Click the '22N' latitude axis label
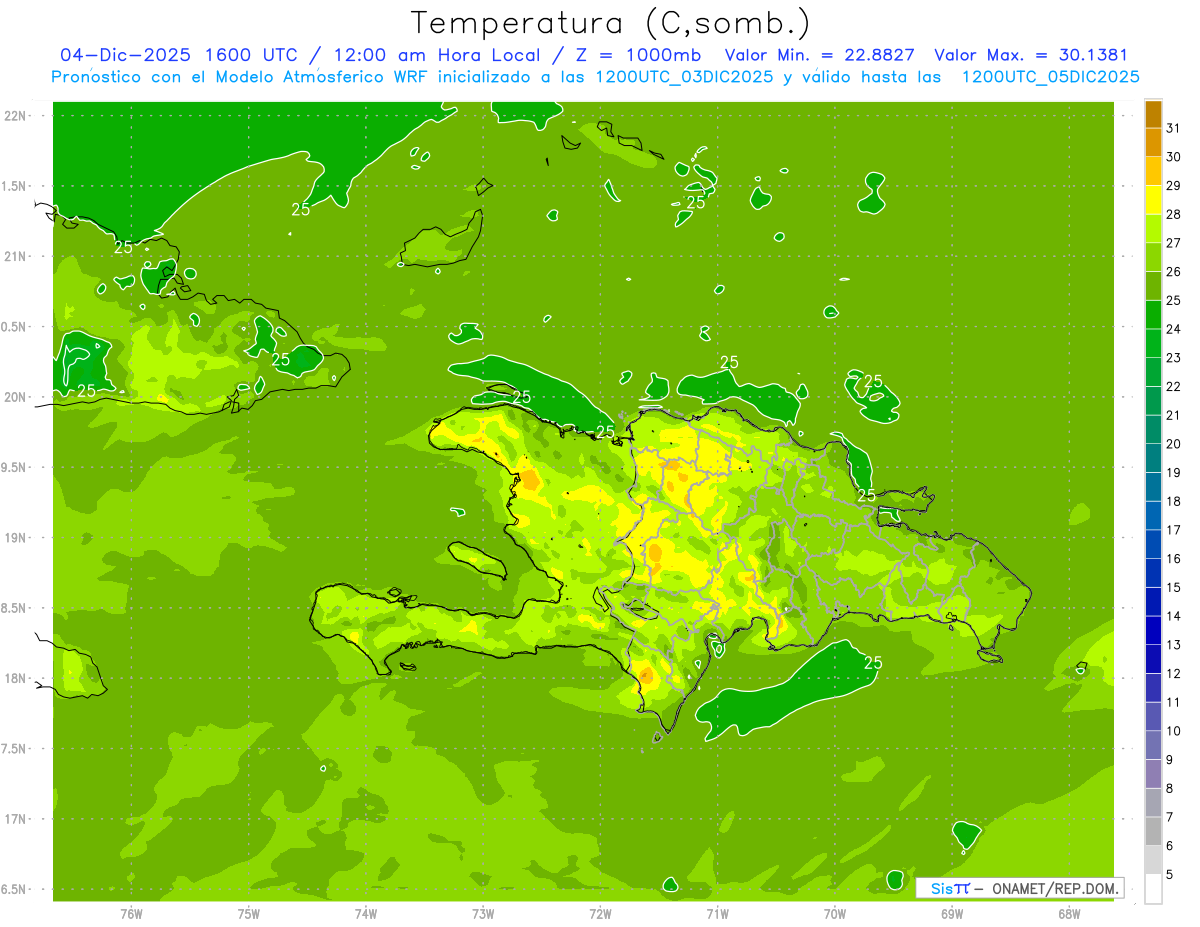1200x927 pixels. coord(17,115)
